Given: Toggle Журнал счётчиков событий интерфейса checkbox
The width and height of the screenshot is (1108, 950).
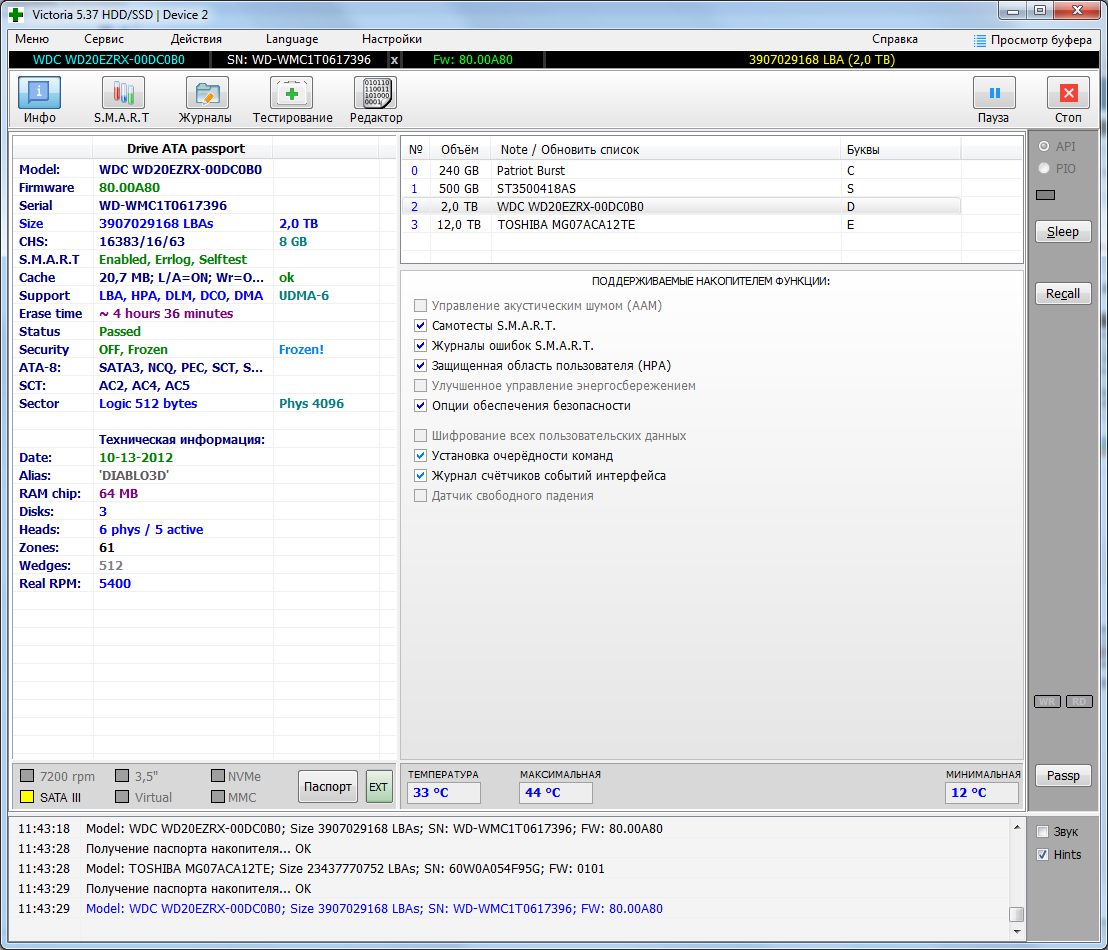Looking at the screenshot, I should pos(420,475).
